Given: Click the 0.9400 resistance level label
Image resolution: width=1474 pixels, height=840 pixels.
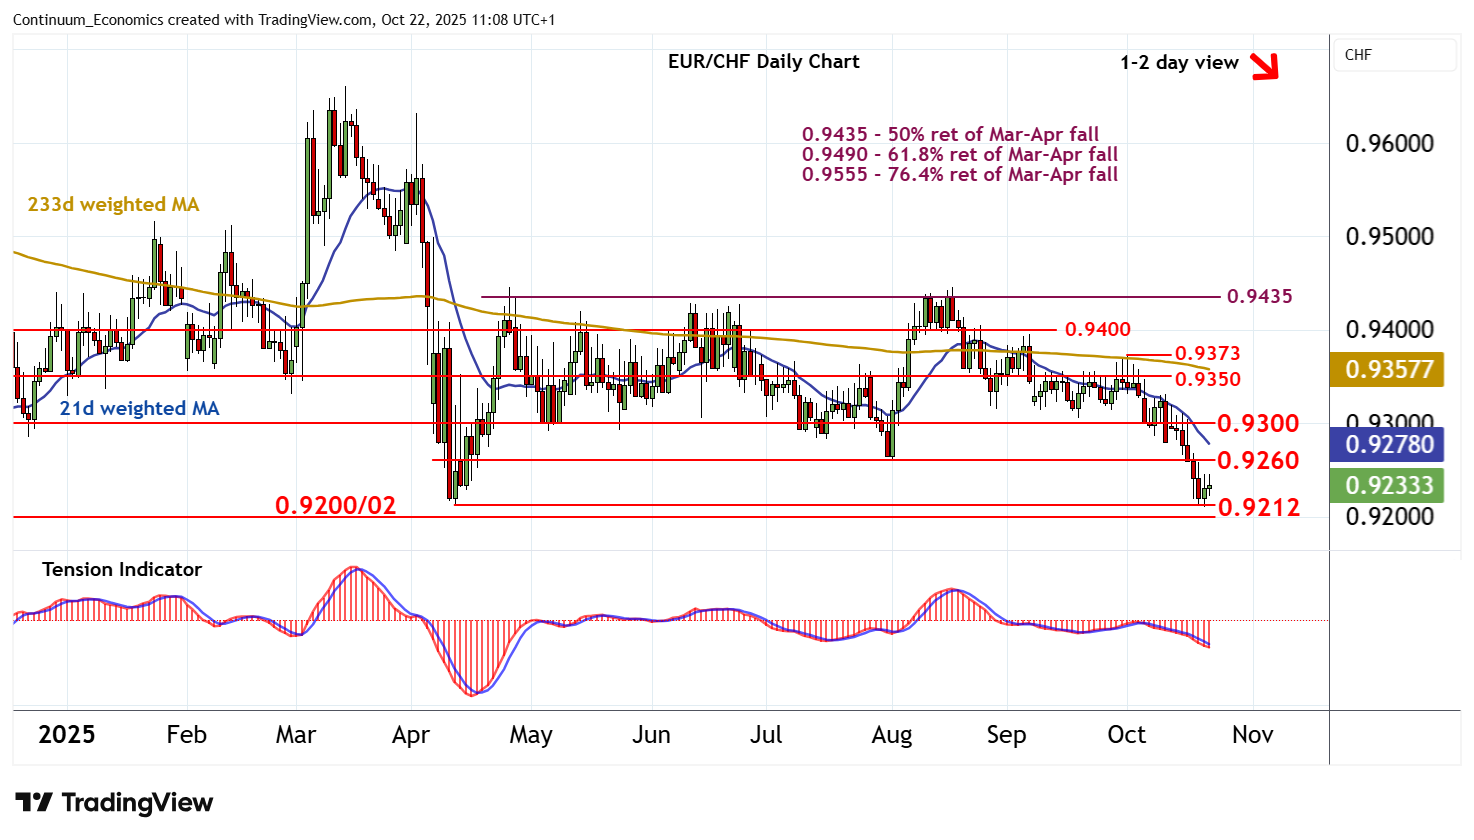Looking at the screenshot, I should tap(1097, 330).
